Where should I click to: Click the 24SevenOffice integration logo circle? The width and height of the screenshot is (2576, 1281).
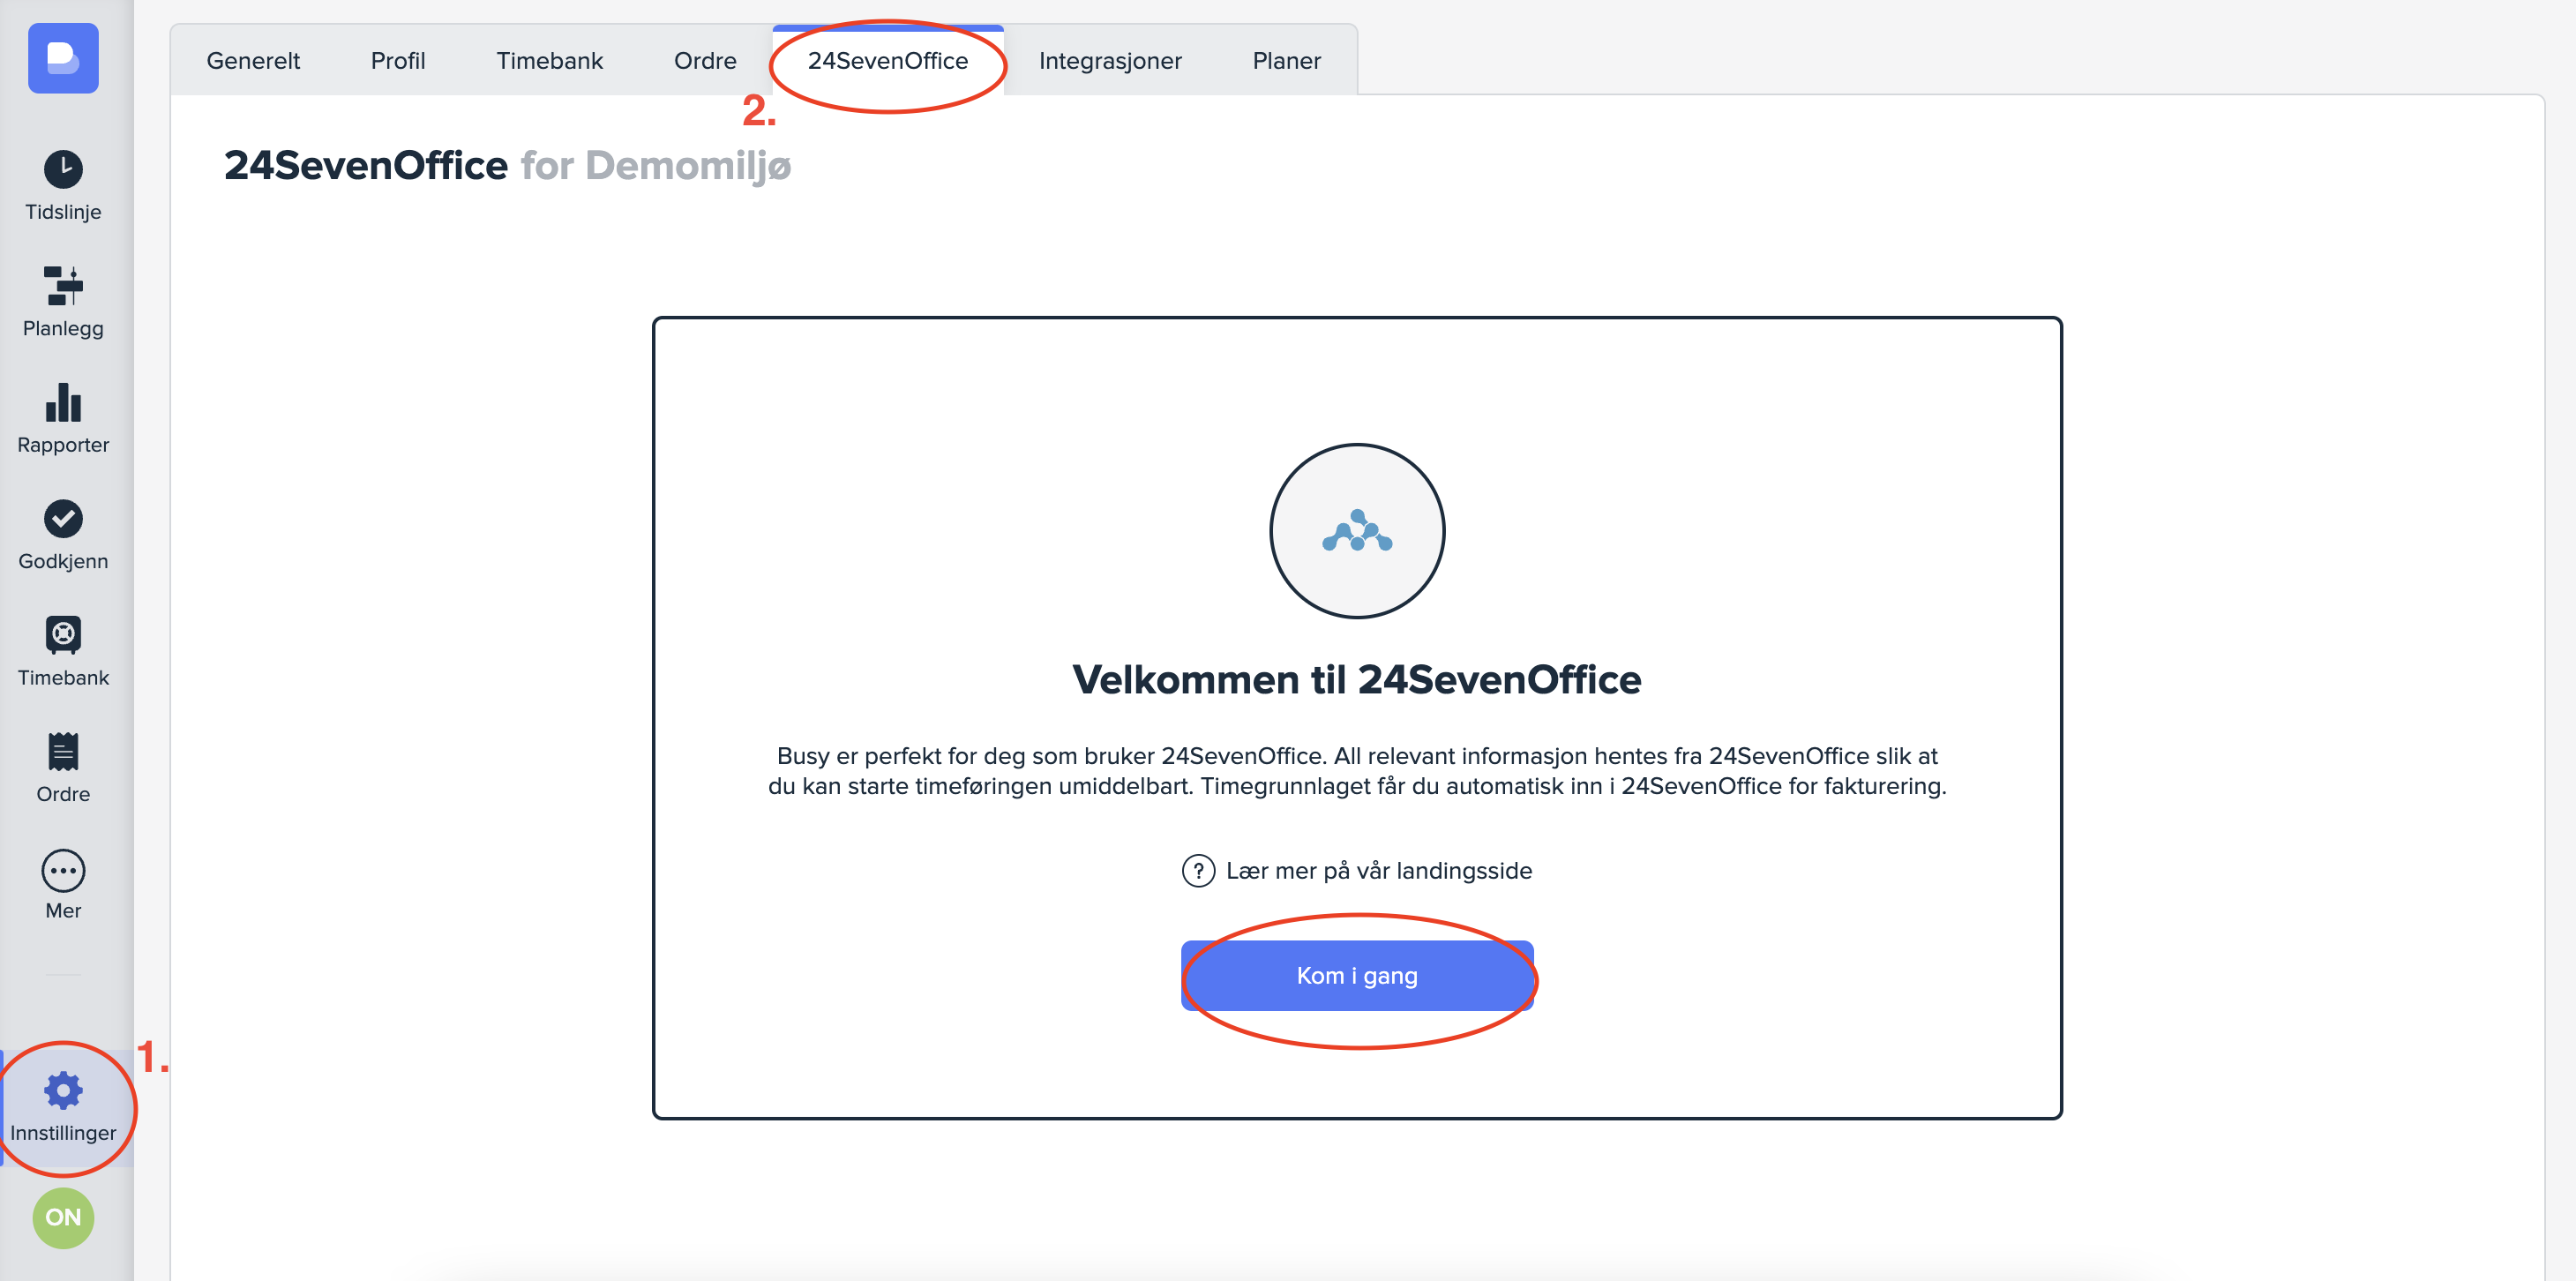click(1357, 531)
